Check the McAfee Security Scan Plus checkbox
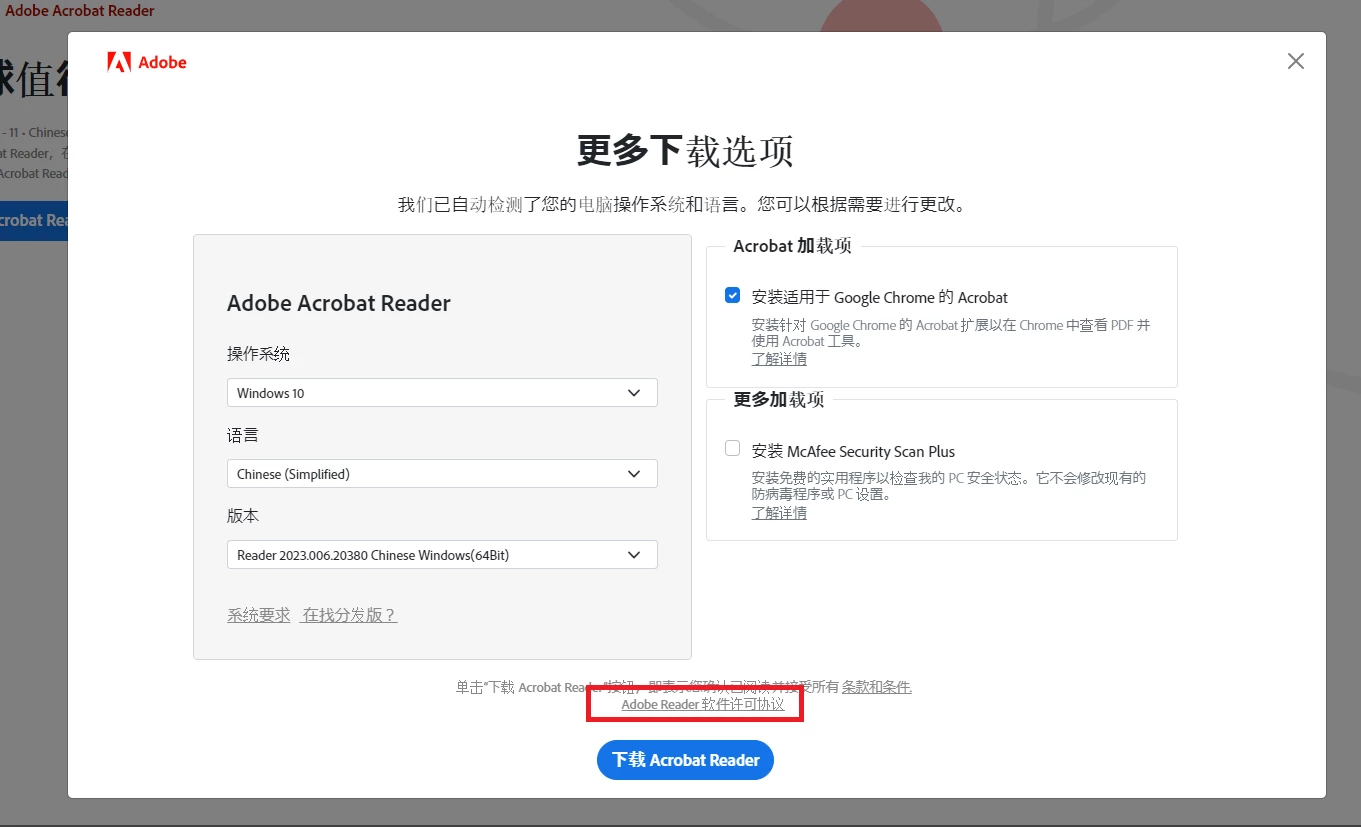Screen dimensions: 1361x827 [x=733, y=449]
